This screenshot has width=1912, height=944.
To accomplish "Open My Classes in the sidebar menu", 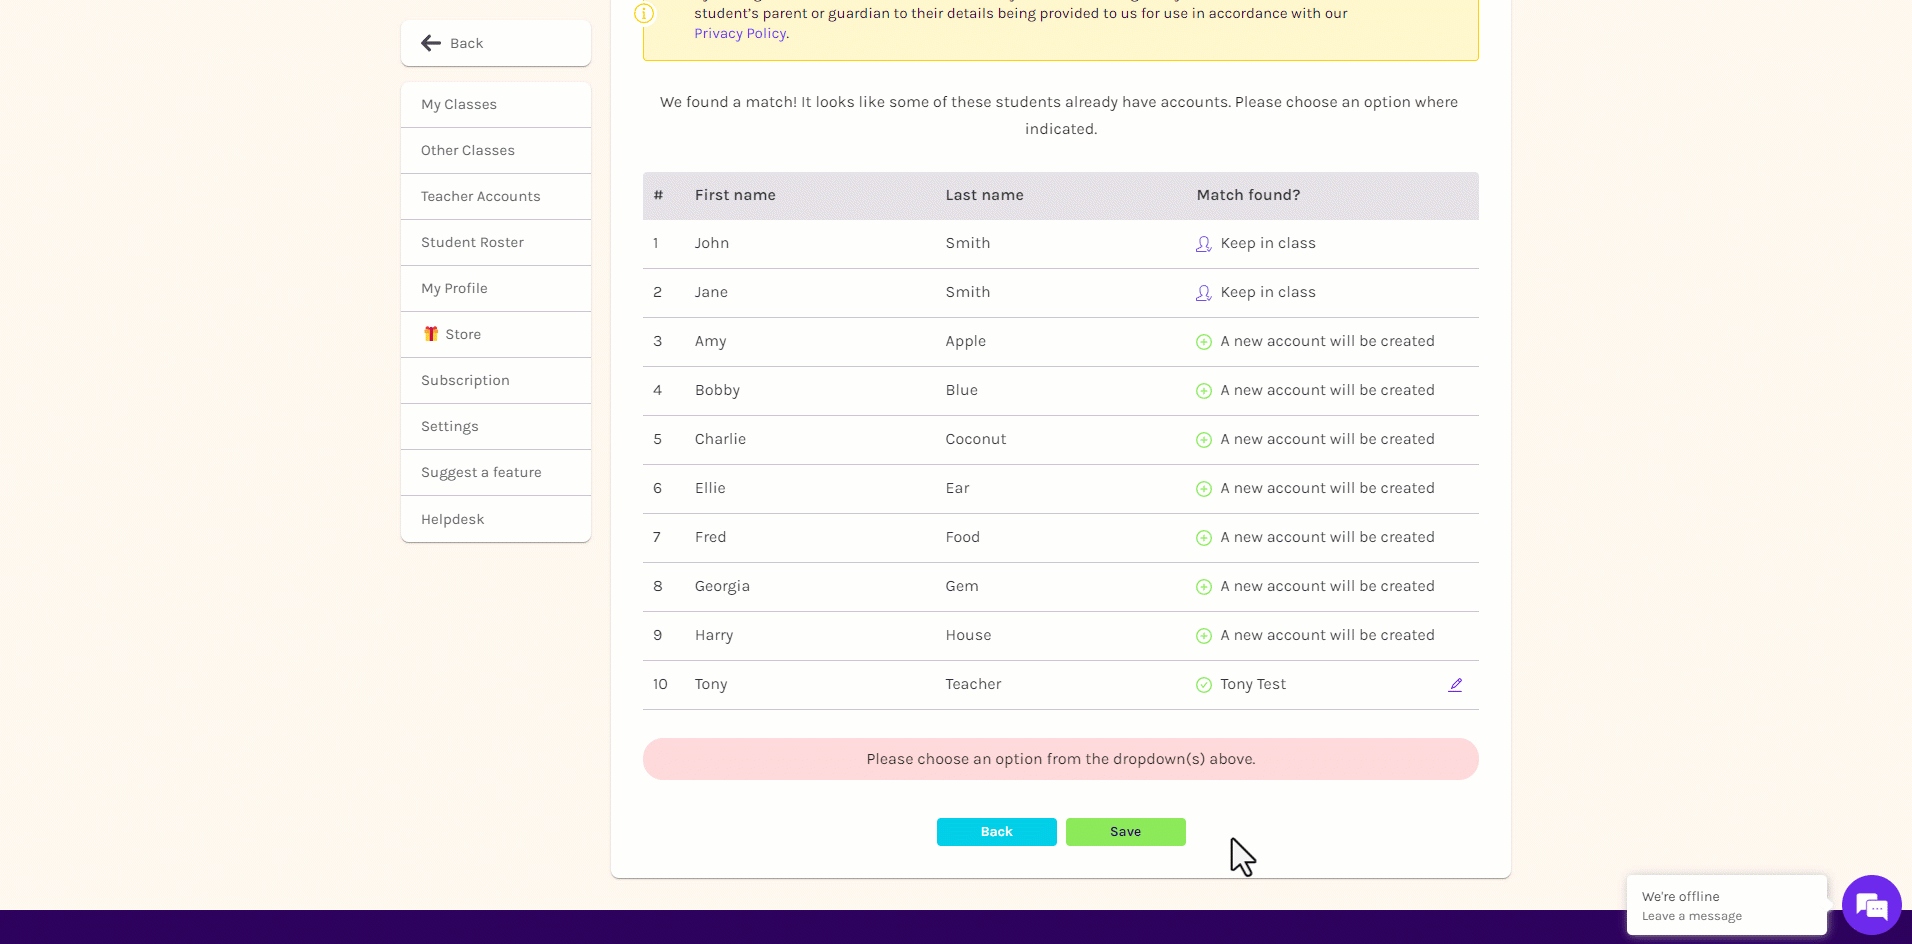I will click(x=496, y=105).
